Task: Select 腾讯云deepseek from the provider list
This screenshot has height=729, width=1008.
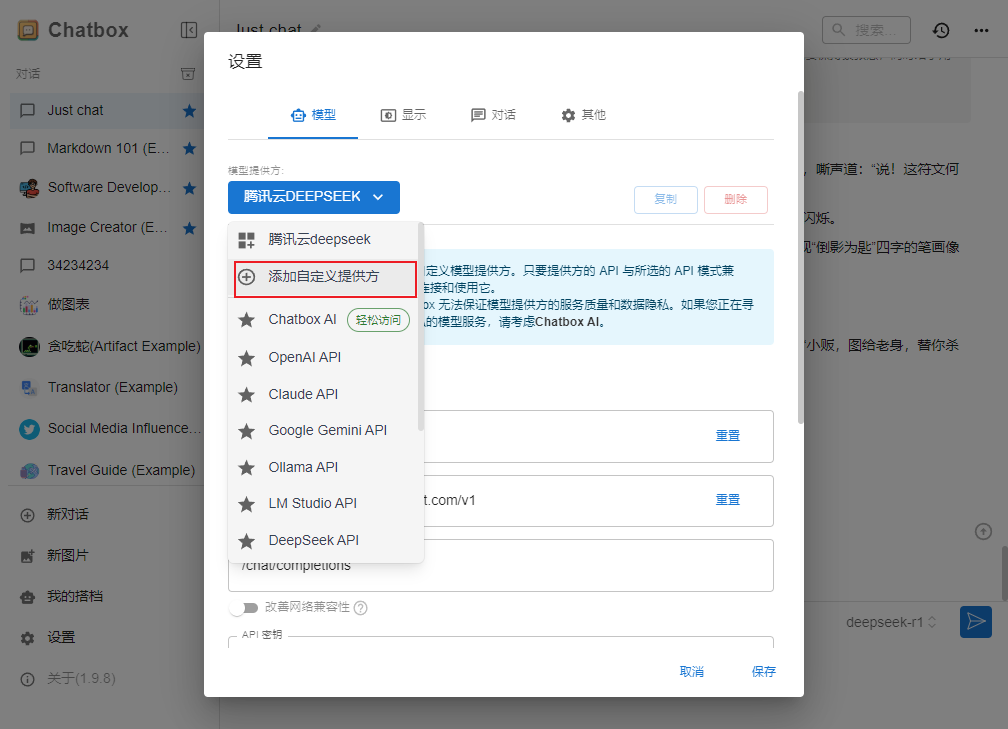Action: tap(323, 240)
